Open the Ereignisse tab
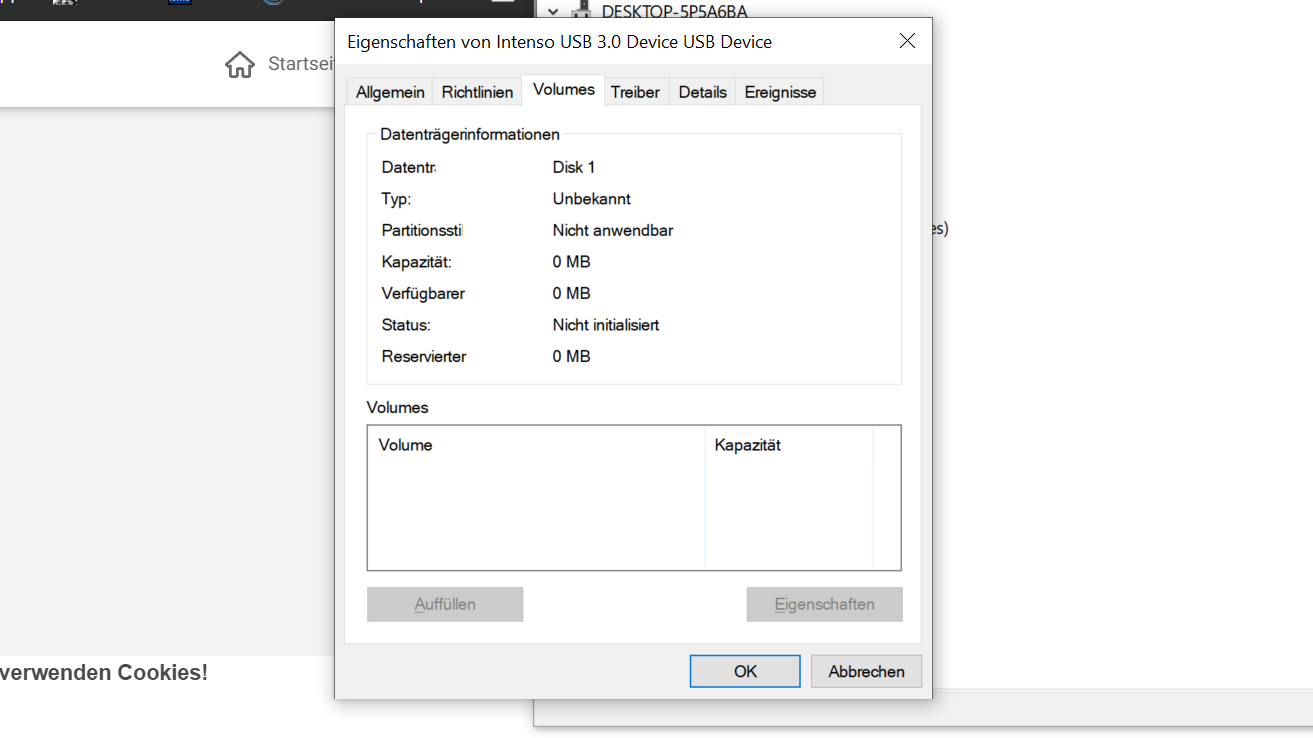This screenshot has width=1313, height=738. (x=780, y=92)
